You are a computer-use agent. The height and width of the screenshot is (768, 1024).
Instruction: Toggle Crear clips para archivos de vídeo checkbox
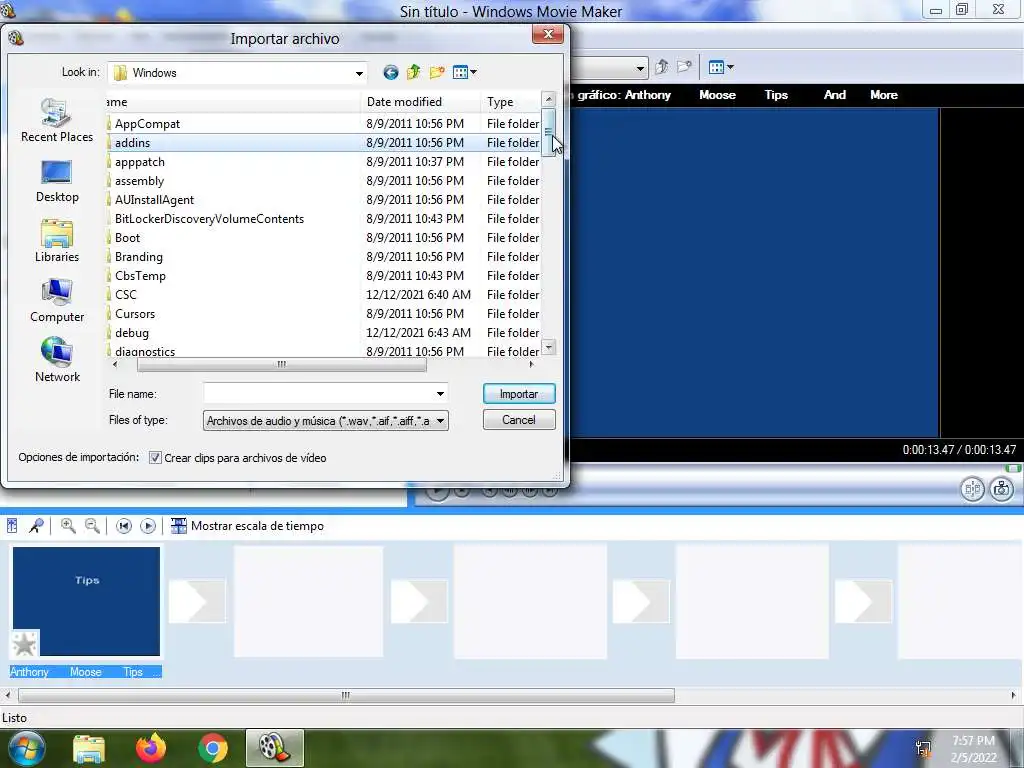[155, 458]
